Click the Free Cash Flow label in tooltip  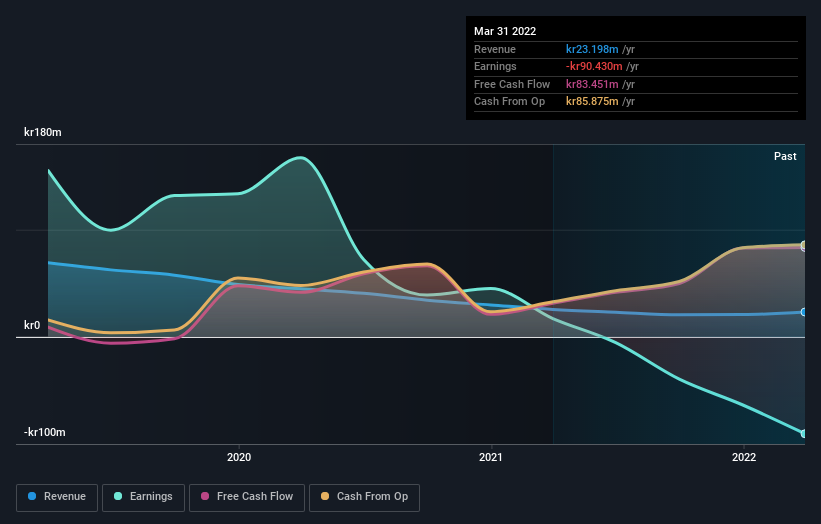point(512,84)
